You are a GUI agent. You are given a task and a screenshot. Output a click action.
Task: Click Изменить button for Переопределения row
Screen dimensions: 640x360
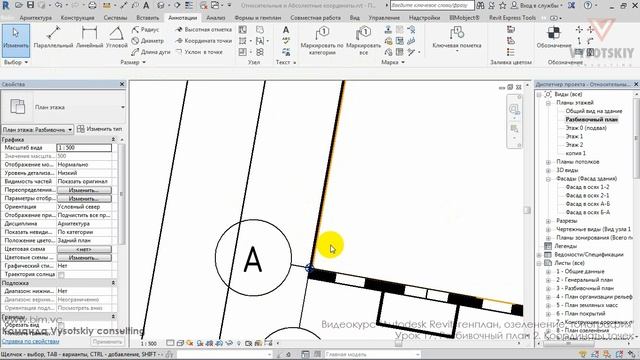click(84, 190)
